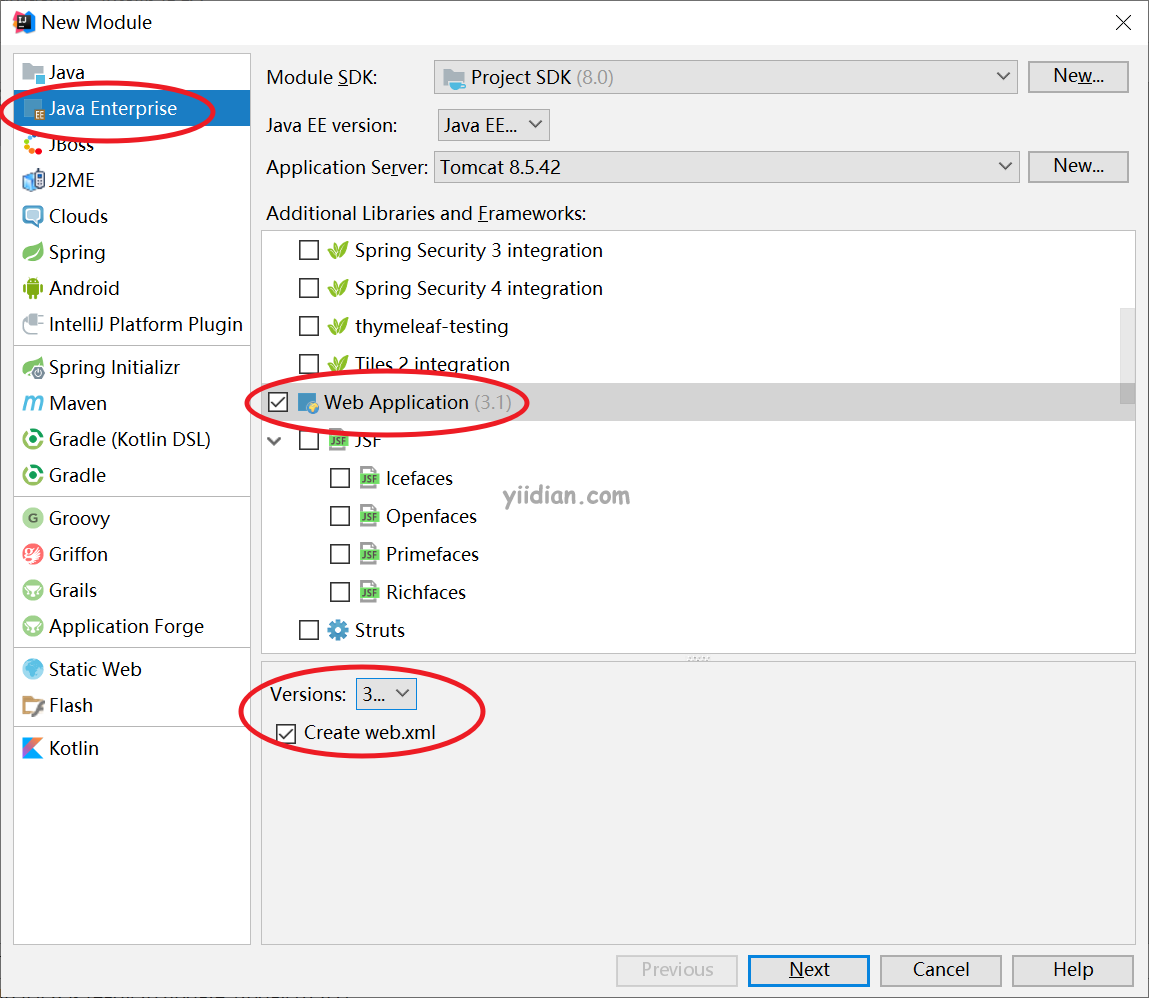Open the Help button
The height and width of the screenshot is (998, 1149).
pyautogui.click(x=1073, y=970)
